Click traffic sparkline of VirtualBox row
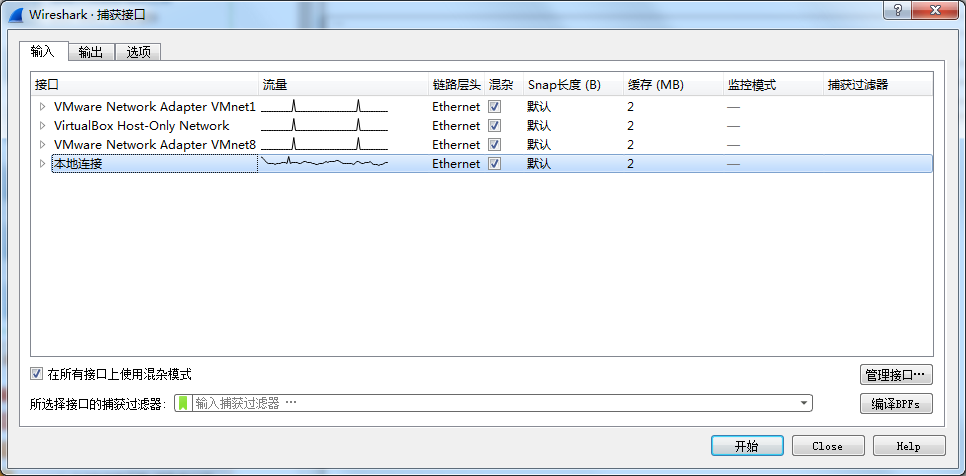This screenshot has height=476, width=966. [x=325, y=125]
